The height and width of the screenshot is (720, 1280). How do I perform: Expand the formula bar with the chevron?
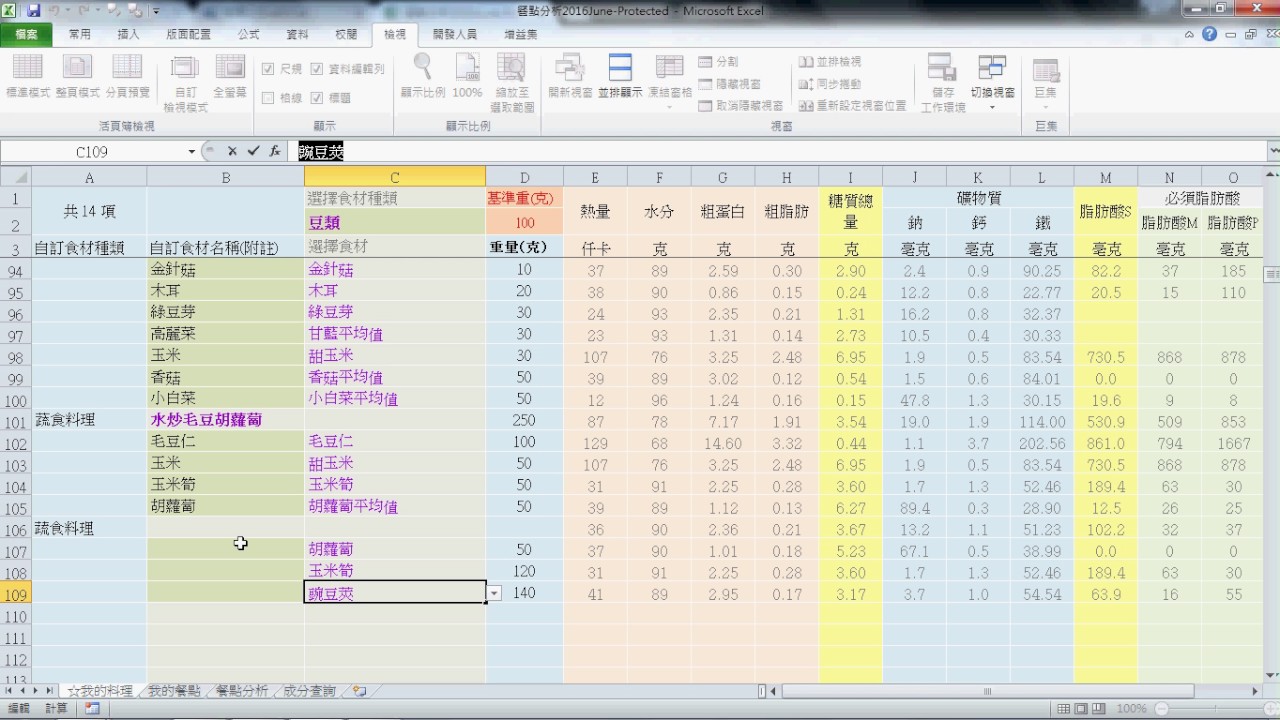click(1273, 151)
